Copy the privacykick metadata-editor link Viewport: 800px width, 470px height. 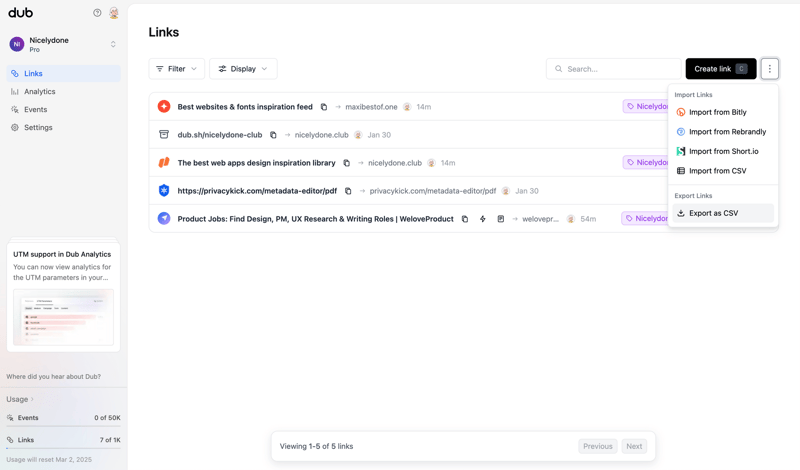pos(348,191)
